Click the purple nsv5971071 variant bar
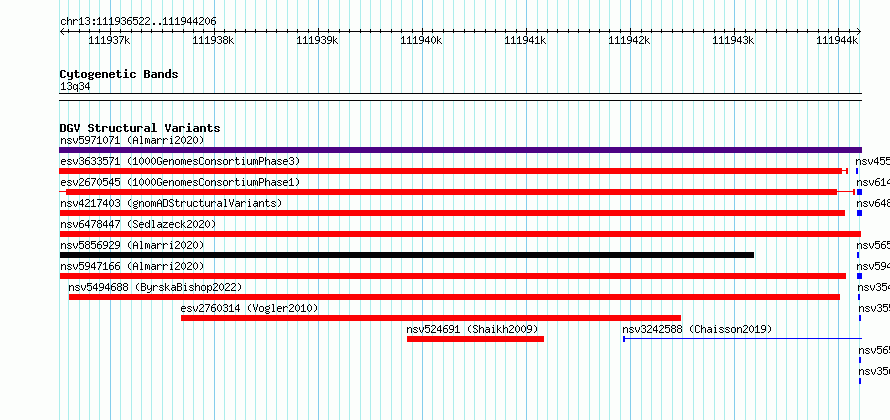Image resolution: width=890 pixels, height=420 pixels. (x=460, y=150)
